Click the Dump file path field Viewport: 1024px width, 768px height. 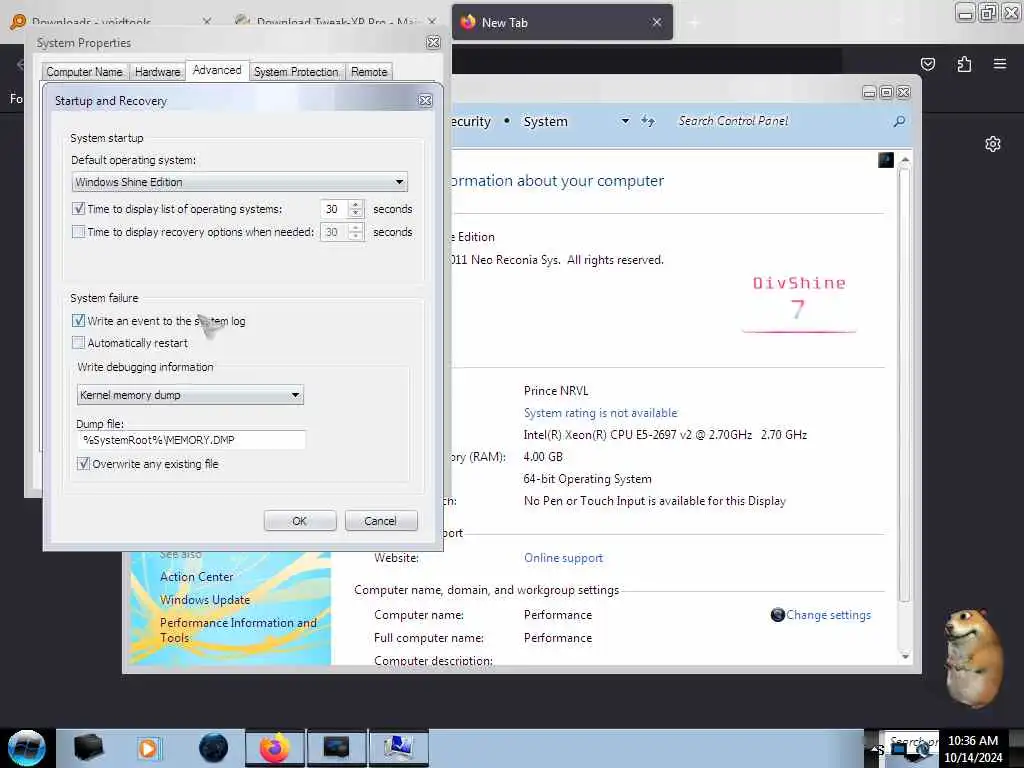(x=192, y=440)
